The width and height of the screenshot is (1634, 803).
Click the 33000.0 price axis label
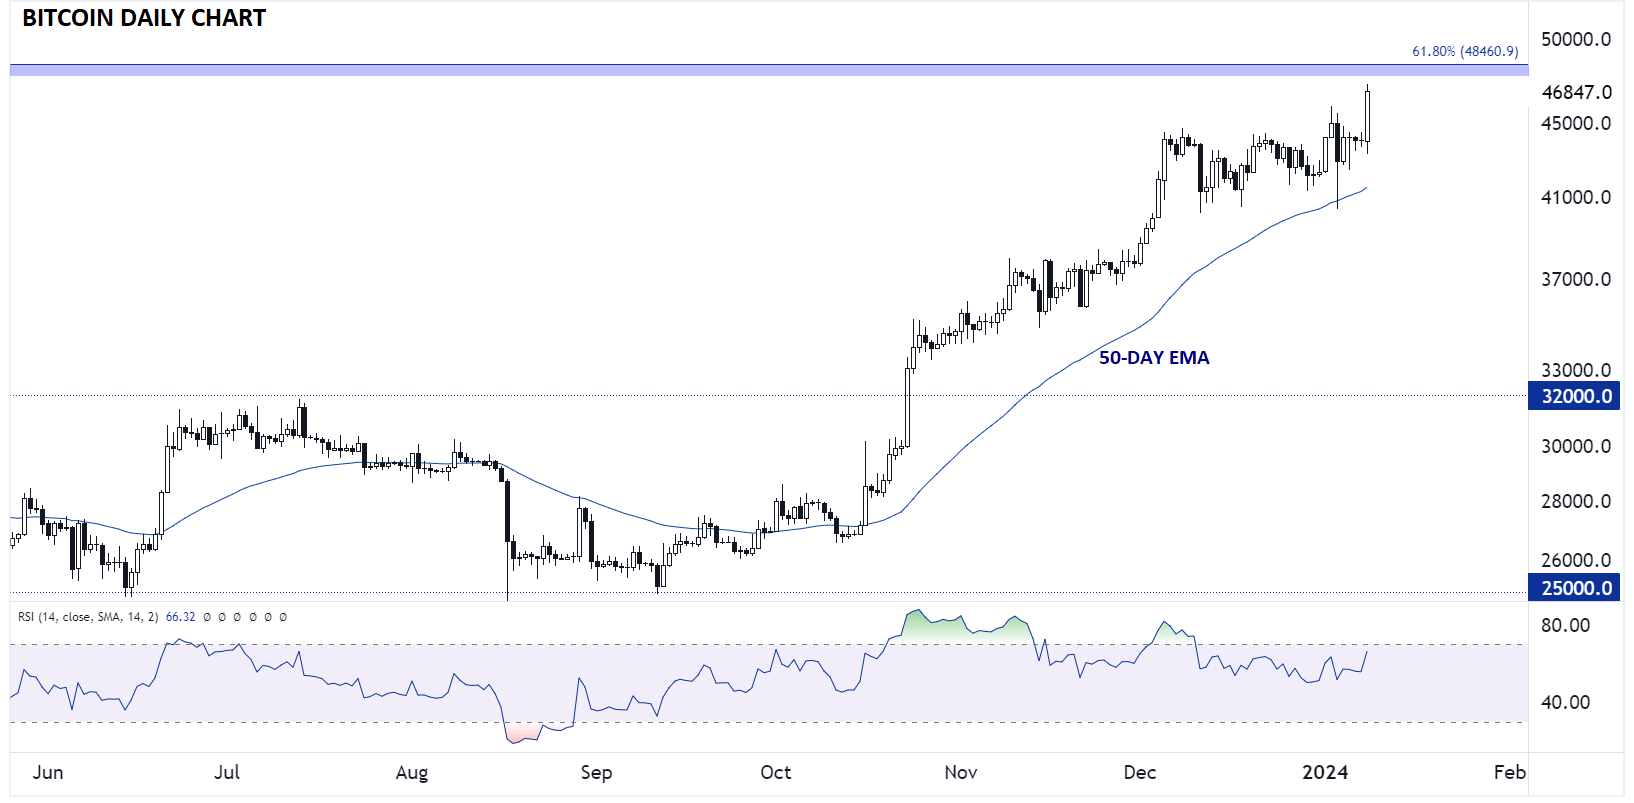point(1576,370)
